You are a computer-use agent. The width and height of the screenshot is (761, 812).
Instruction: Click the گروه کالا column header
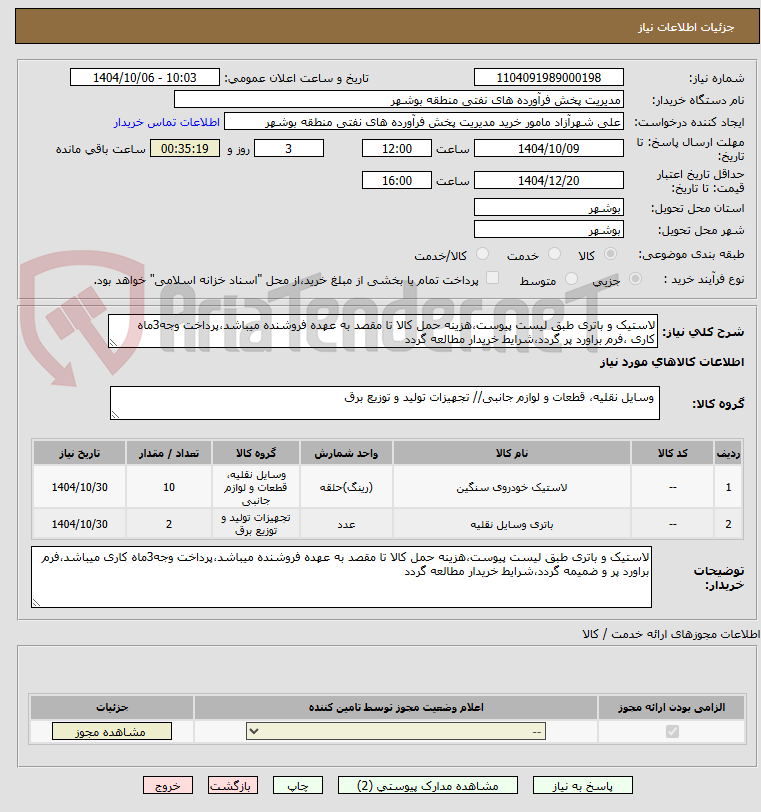point(256,454)
